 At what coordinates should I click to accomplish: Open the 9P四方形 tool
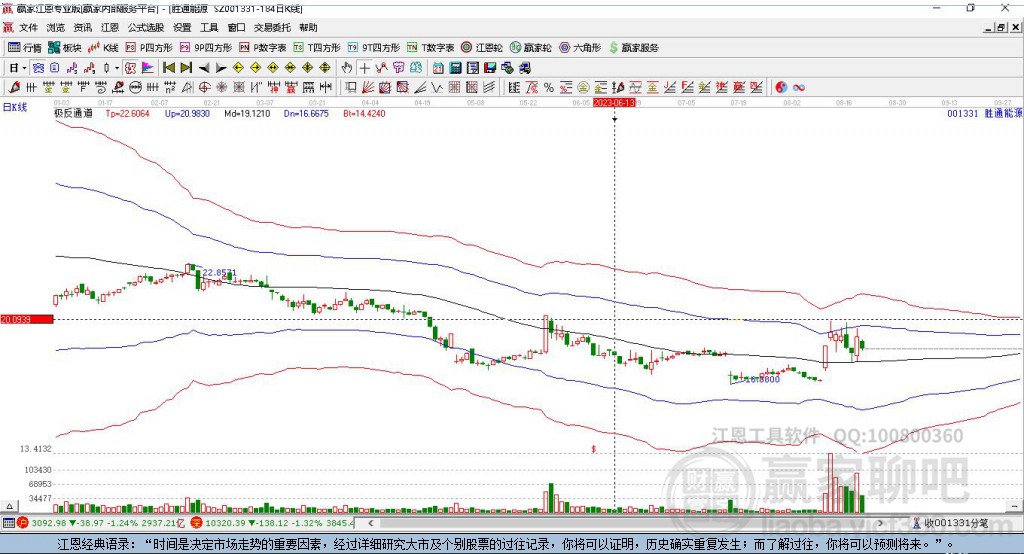[x=206, y=48]
